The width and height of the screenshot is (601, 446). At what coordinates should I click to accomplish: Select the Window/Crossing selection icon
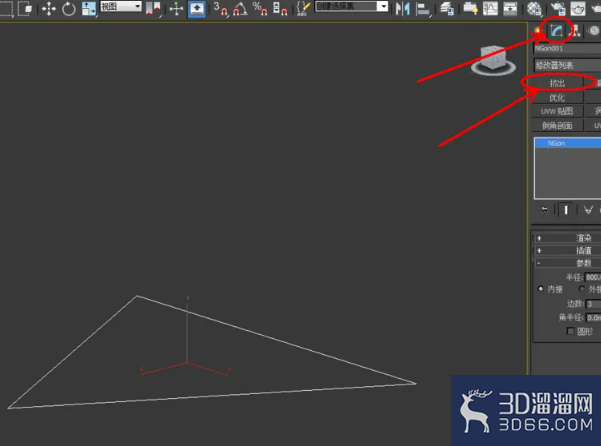click(x=25, y=8)
